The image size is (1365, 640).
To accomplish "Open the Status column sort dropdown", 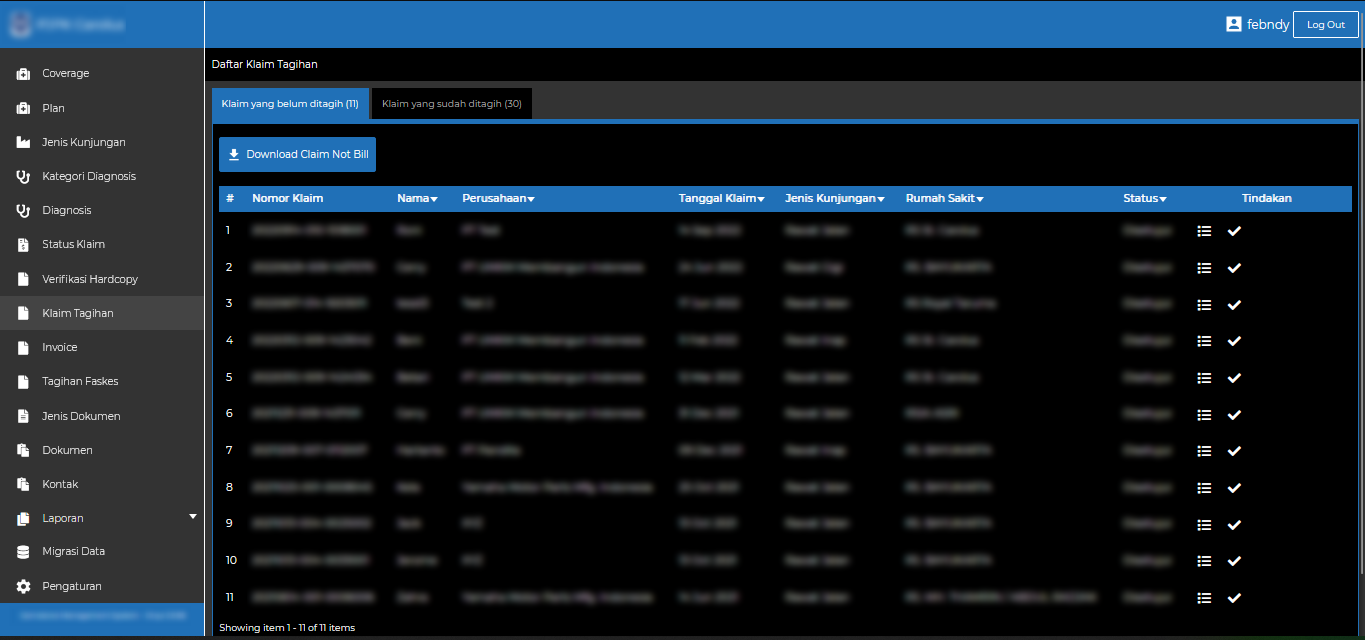I will coord(1145,199).
